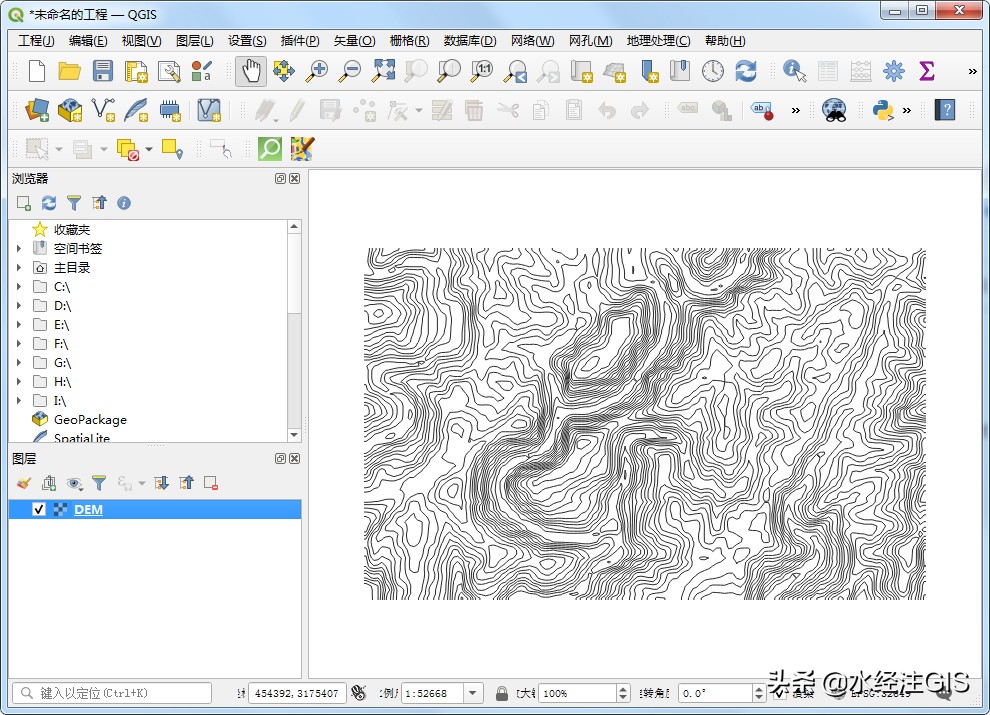This screenshot has height=715, width=990.
Task: Filter the Browser panel tree
Action: click(x=74, y=203)
